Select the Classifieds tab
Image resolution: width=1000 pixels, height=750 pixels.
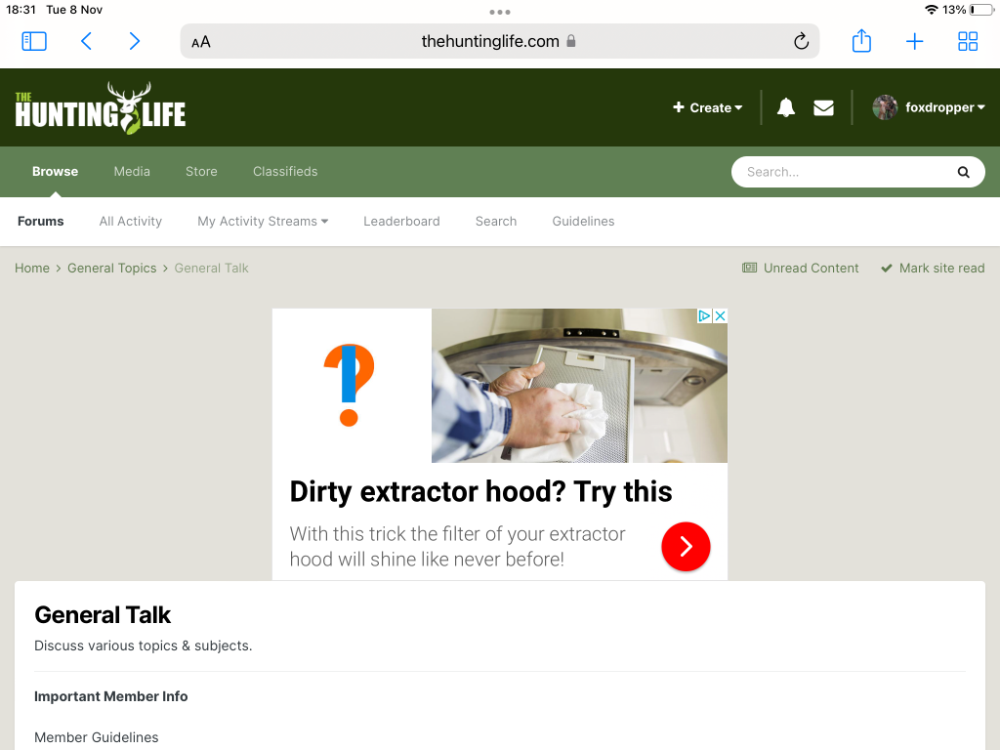tap(285, 172)
